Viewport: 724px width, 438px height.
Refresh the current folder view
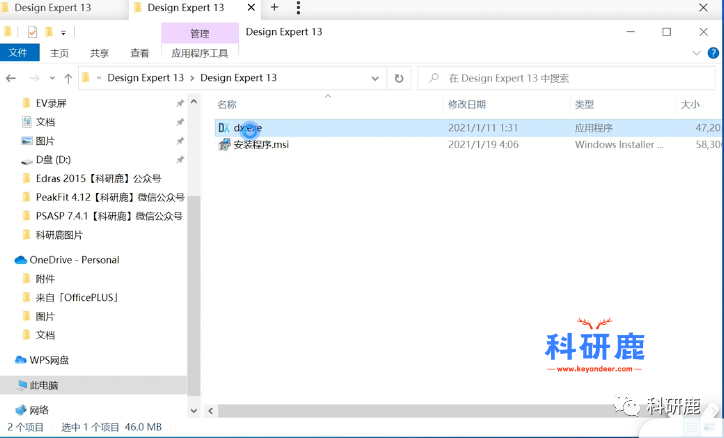point(399,78)
